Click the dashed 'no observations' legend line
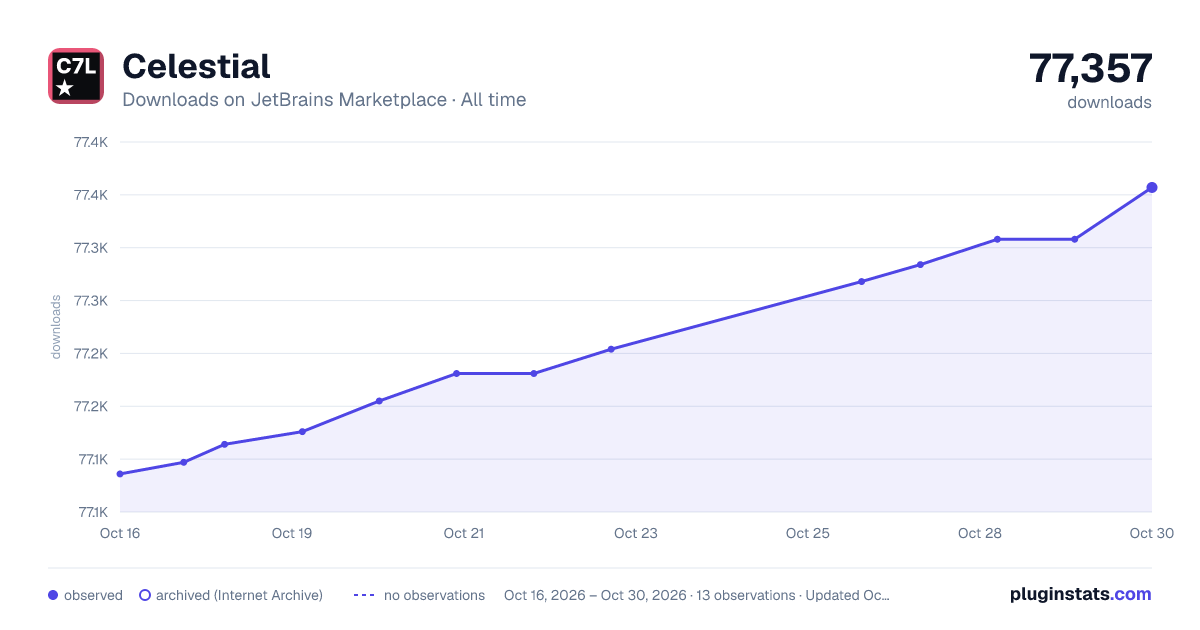 364,595
